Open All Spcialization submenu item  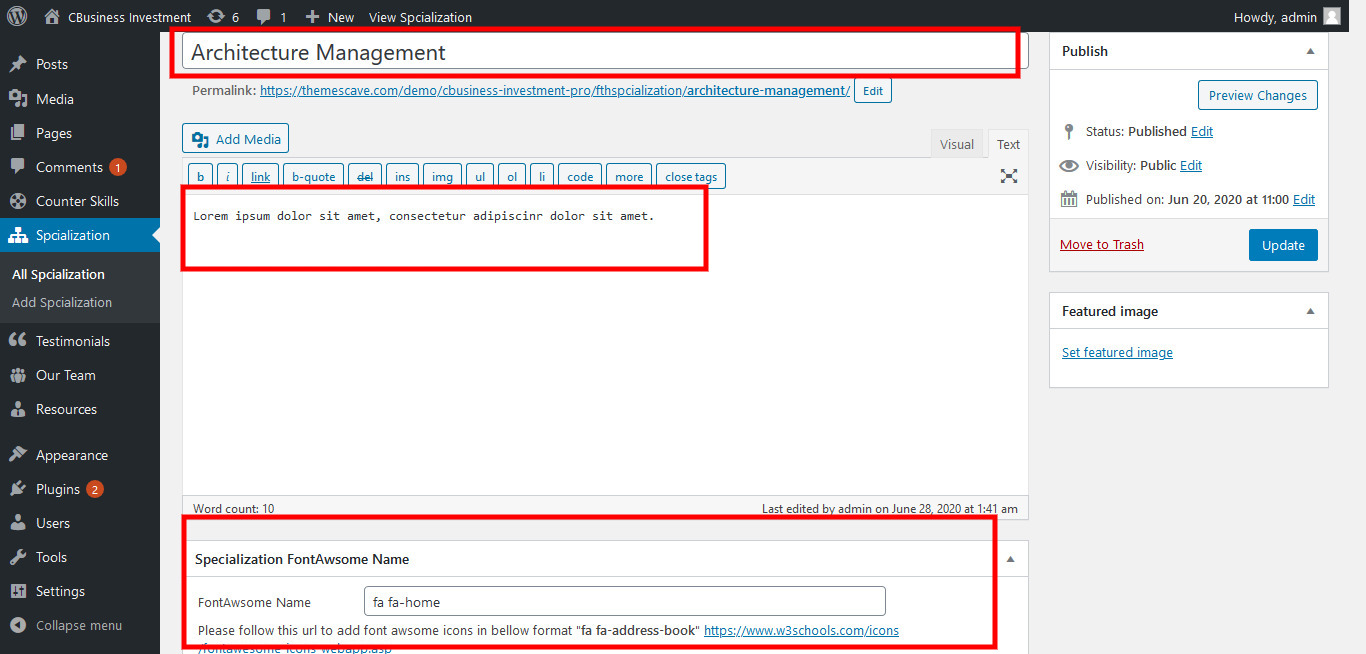(x=58, y=274)
